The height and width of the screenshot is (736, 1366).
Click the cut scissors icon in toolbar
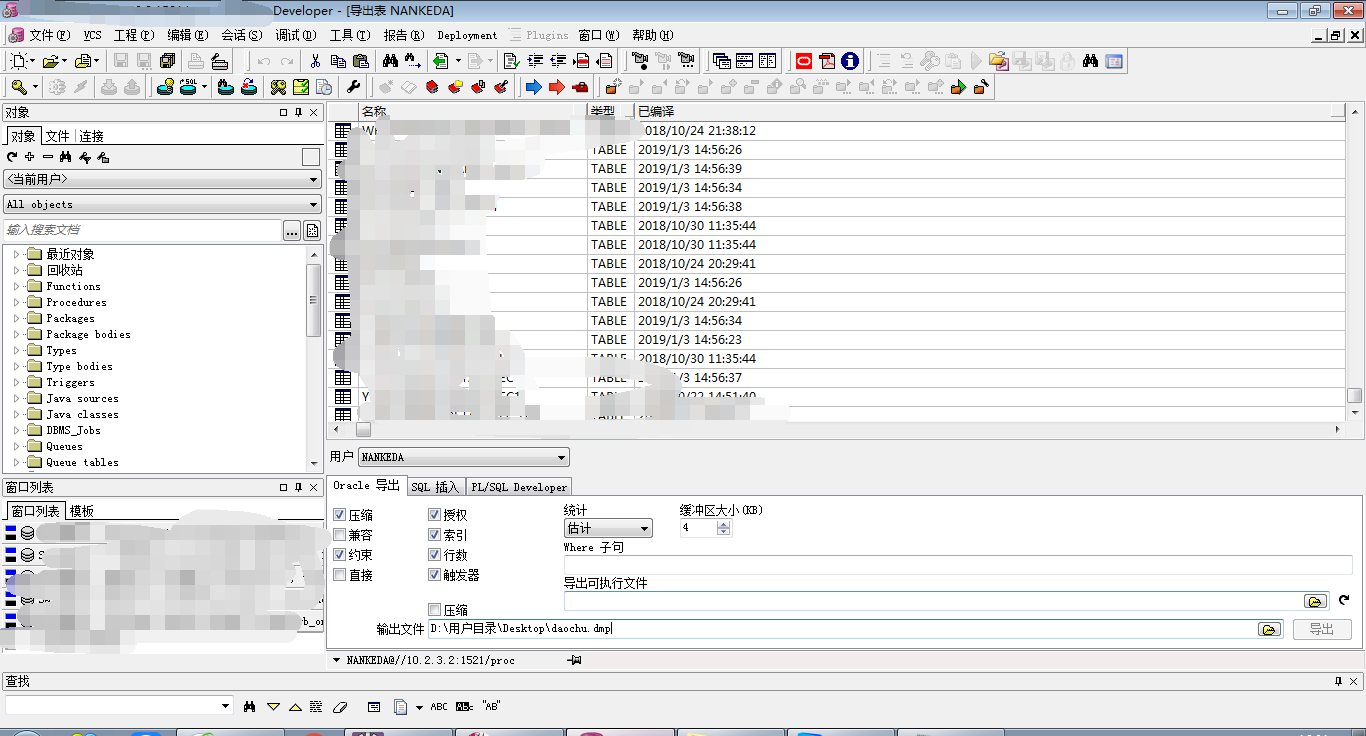(x=315, y=60)
